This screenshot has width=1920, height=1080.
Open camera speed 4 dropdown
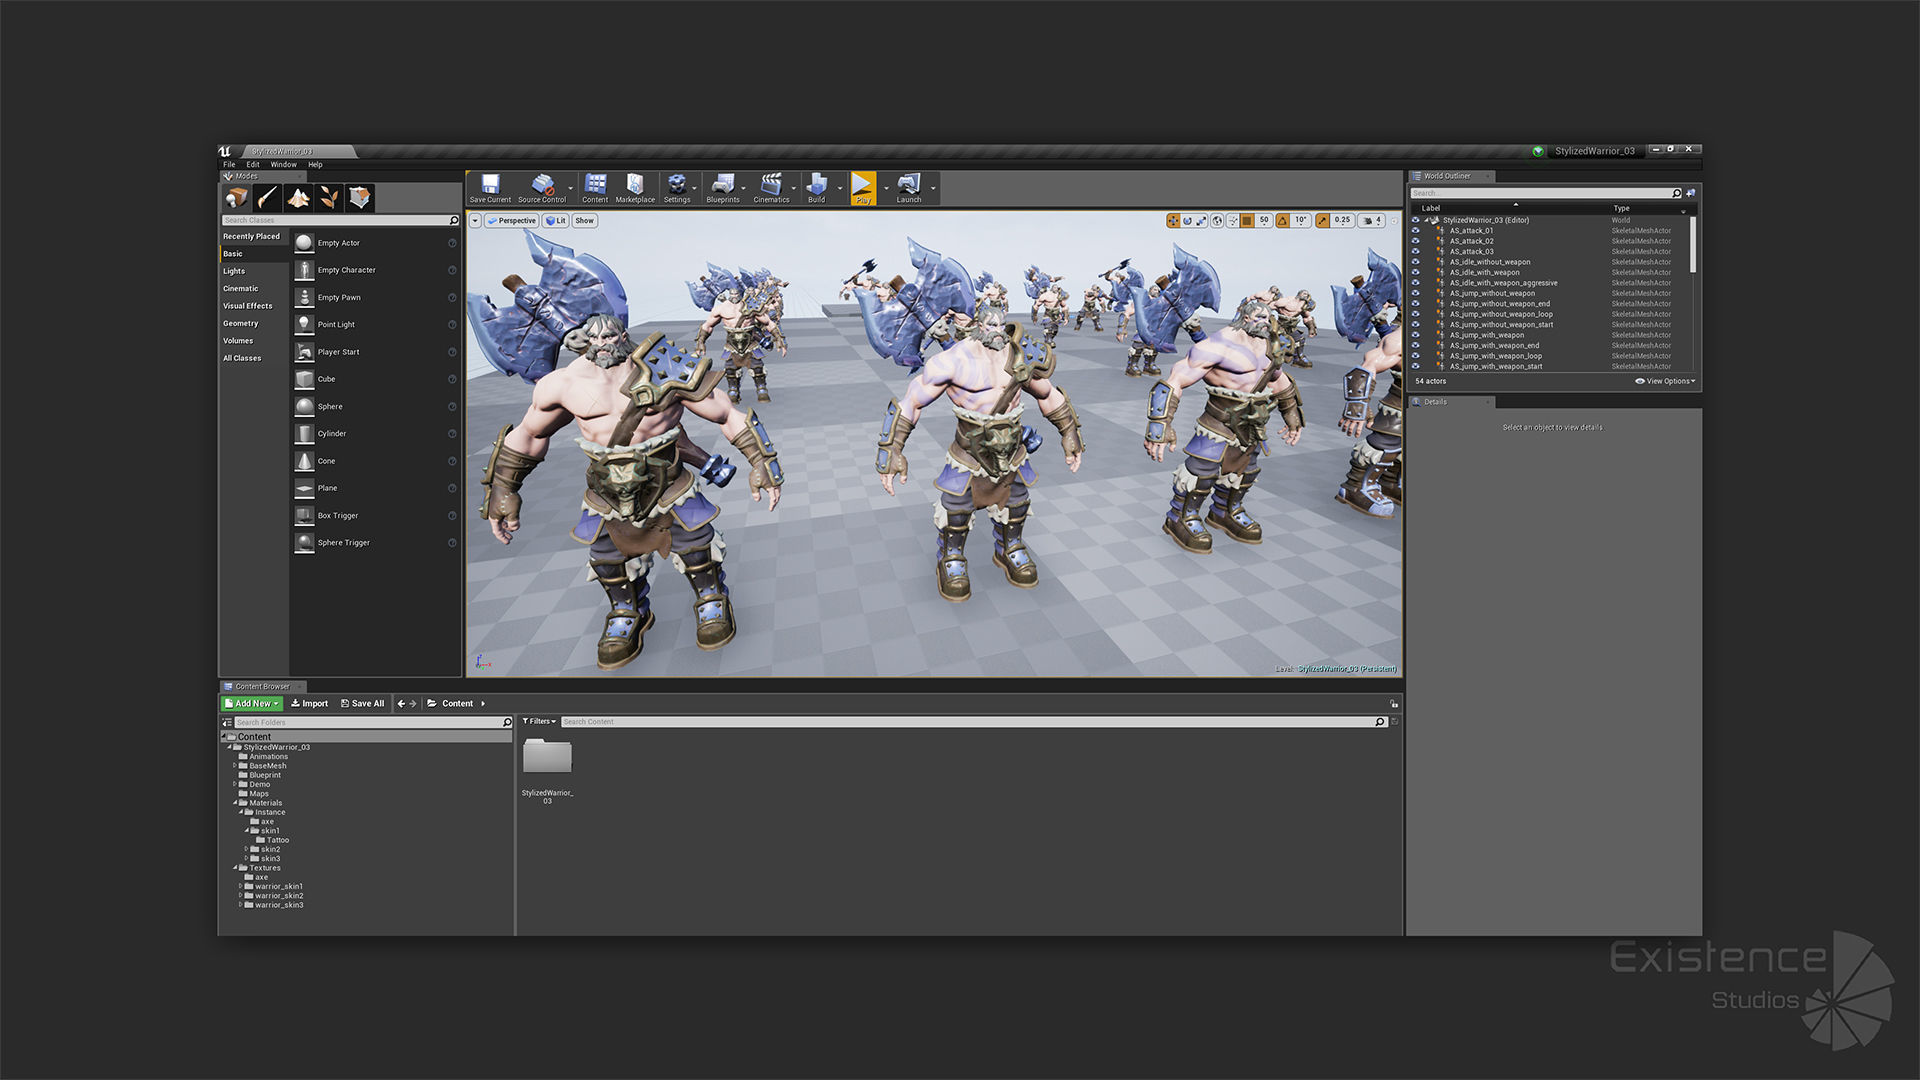tap(1372, 221)
